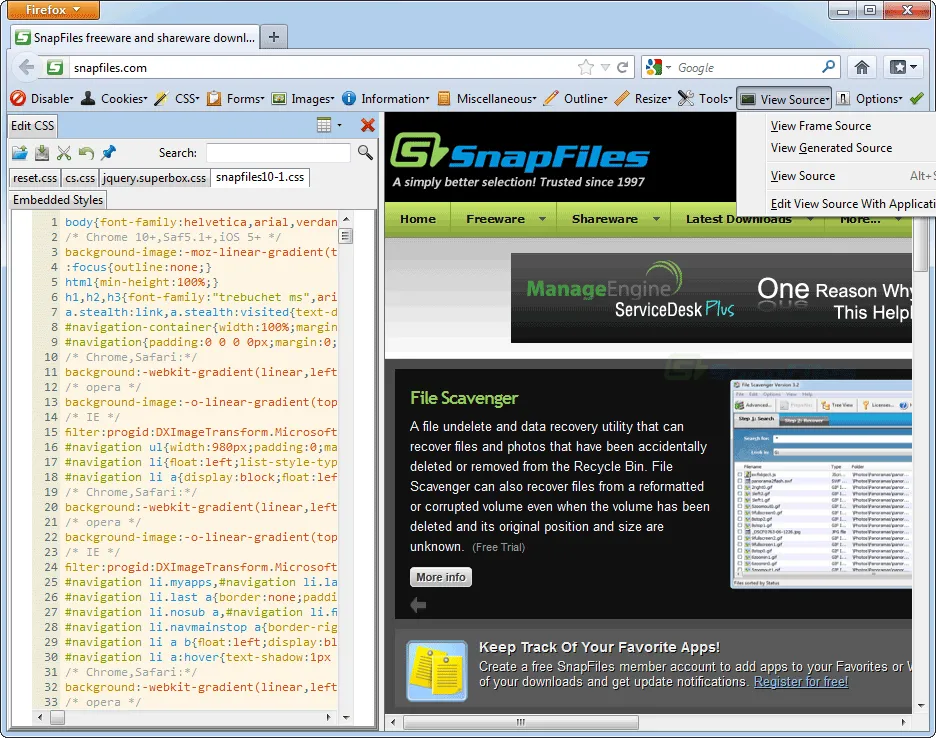Open the Shareware navigation menu

[x=614, y=219]
